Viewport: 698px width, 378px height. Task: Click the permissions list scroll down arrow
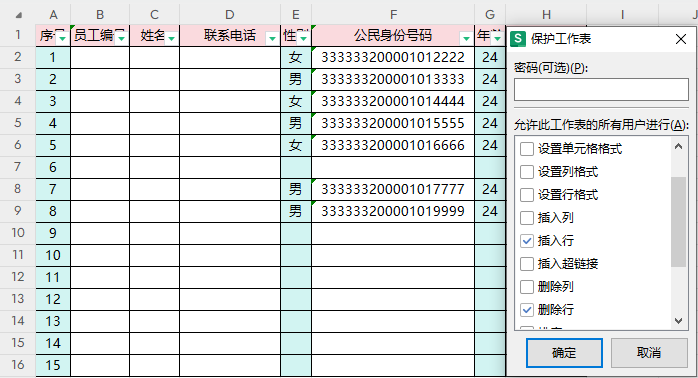tap(678, 321)
